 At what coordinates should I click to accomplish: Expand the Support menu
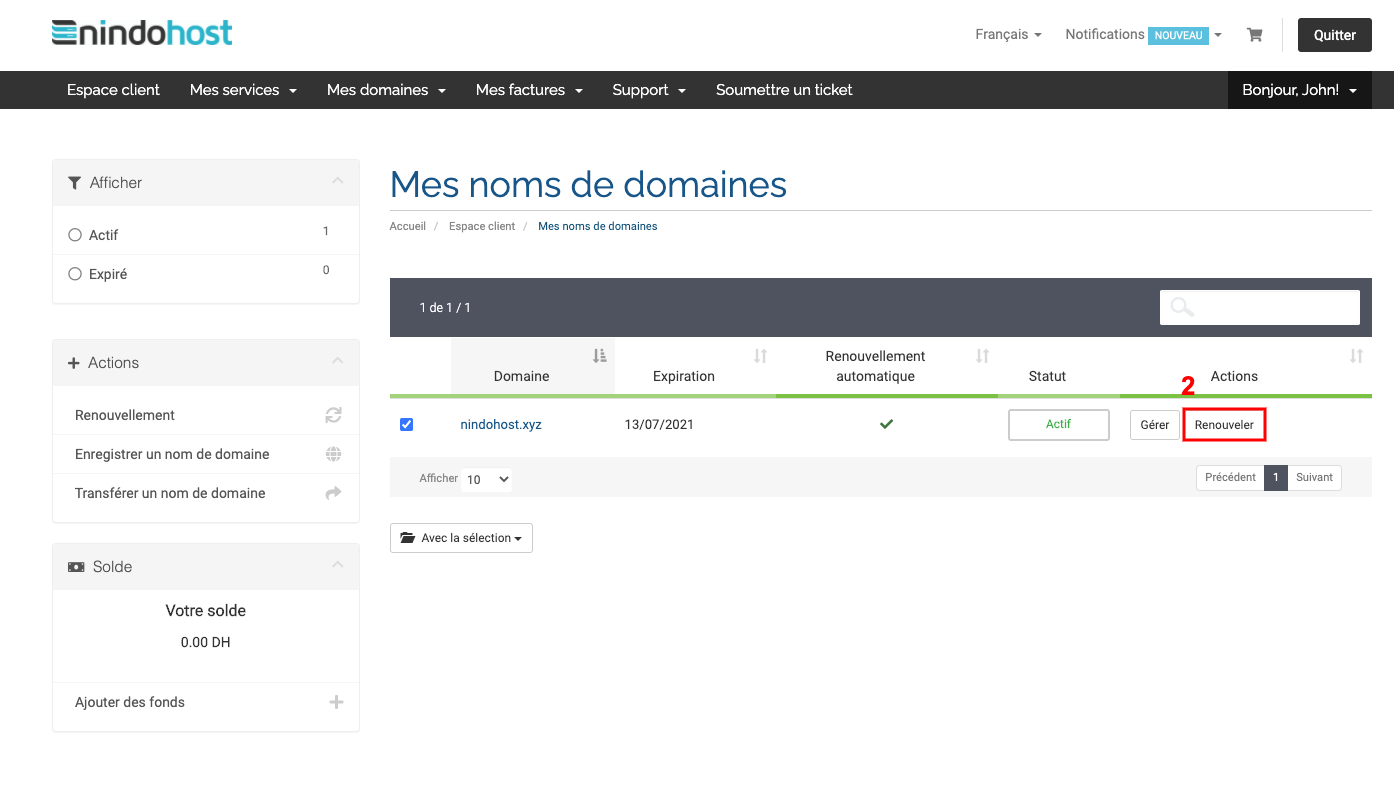coord(649,90)
